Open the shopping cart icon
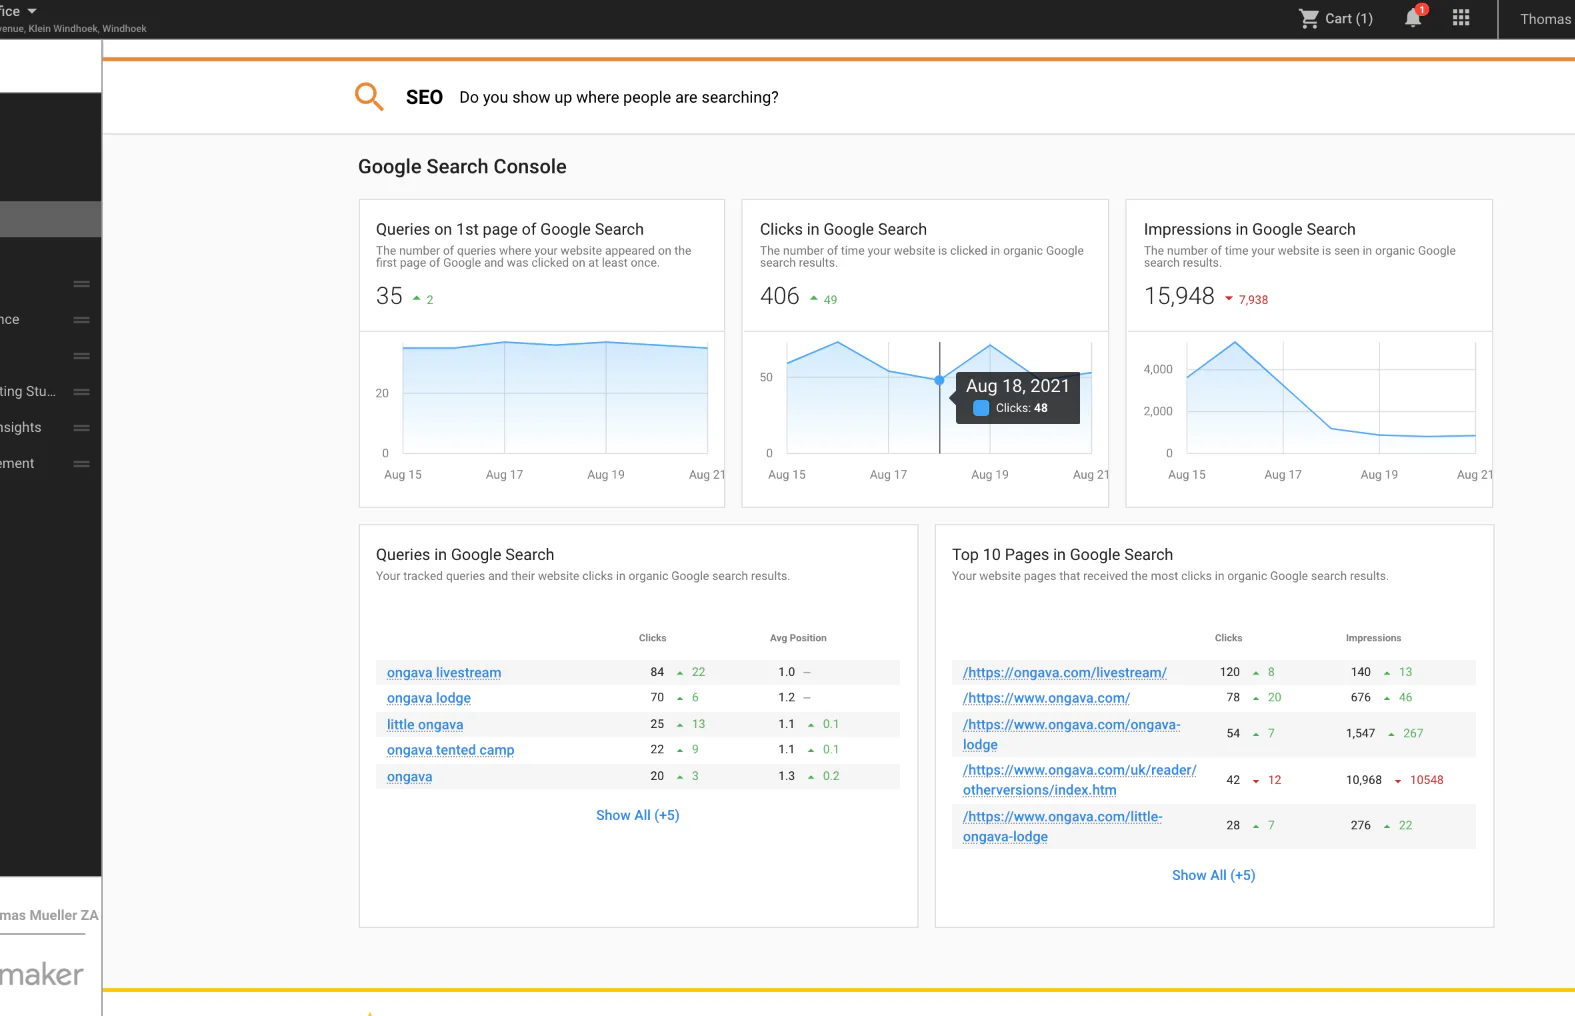The height and width of the screenshot is (1016, 1575). click(x=1308, y=18)
